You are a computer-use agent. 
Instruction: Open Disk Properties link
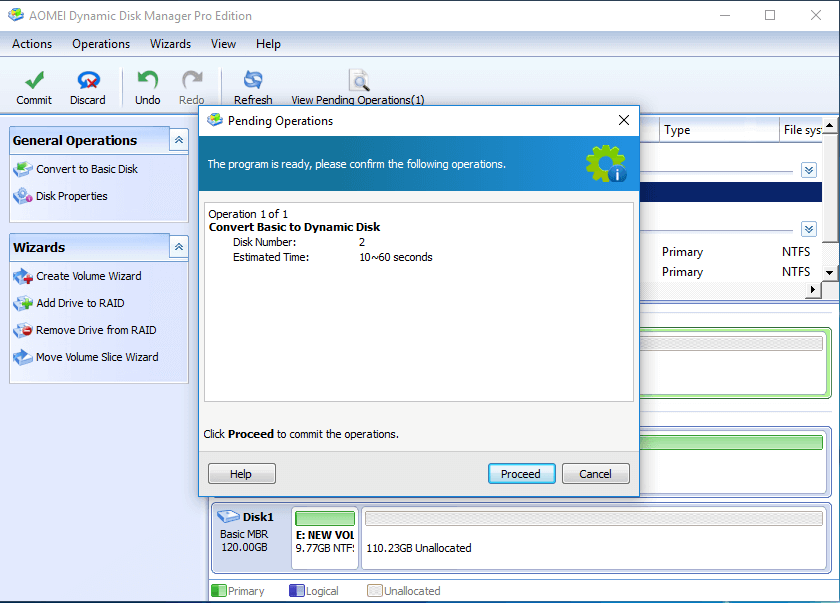[x=72, y=196]
